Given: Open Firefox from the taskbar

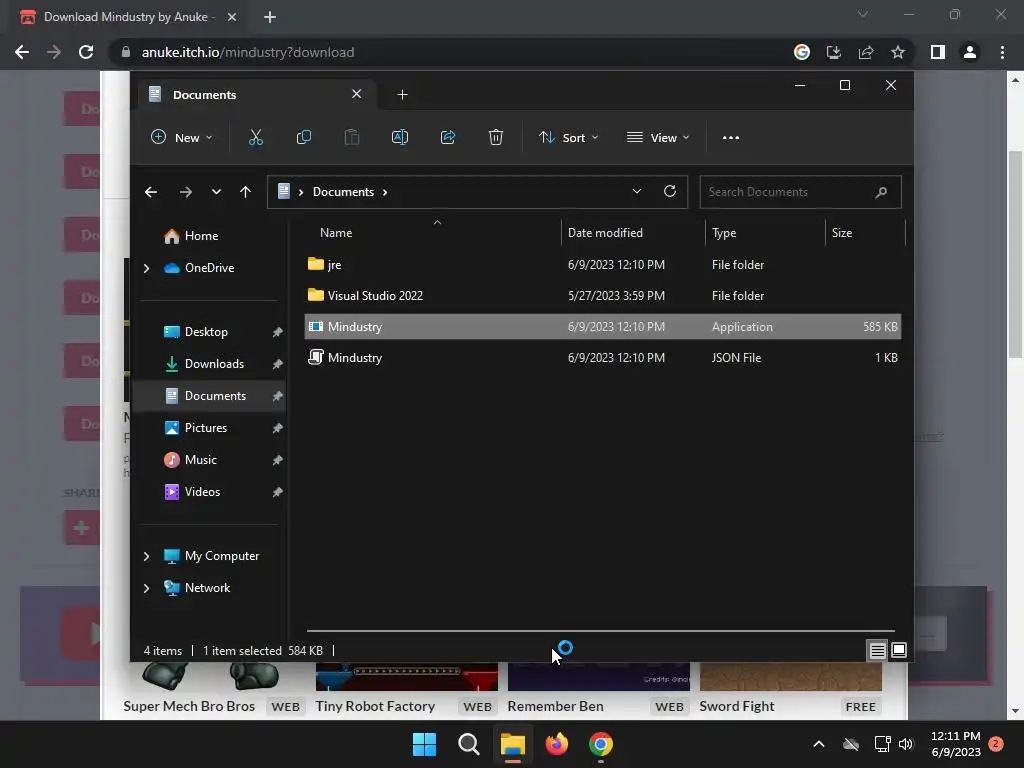Looking at the screenshot, I should (557, 744).
